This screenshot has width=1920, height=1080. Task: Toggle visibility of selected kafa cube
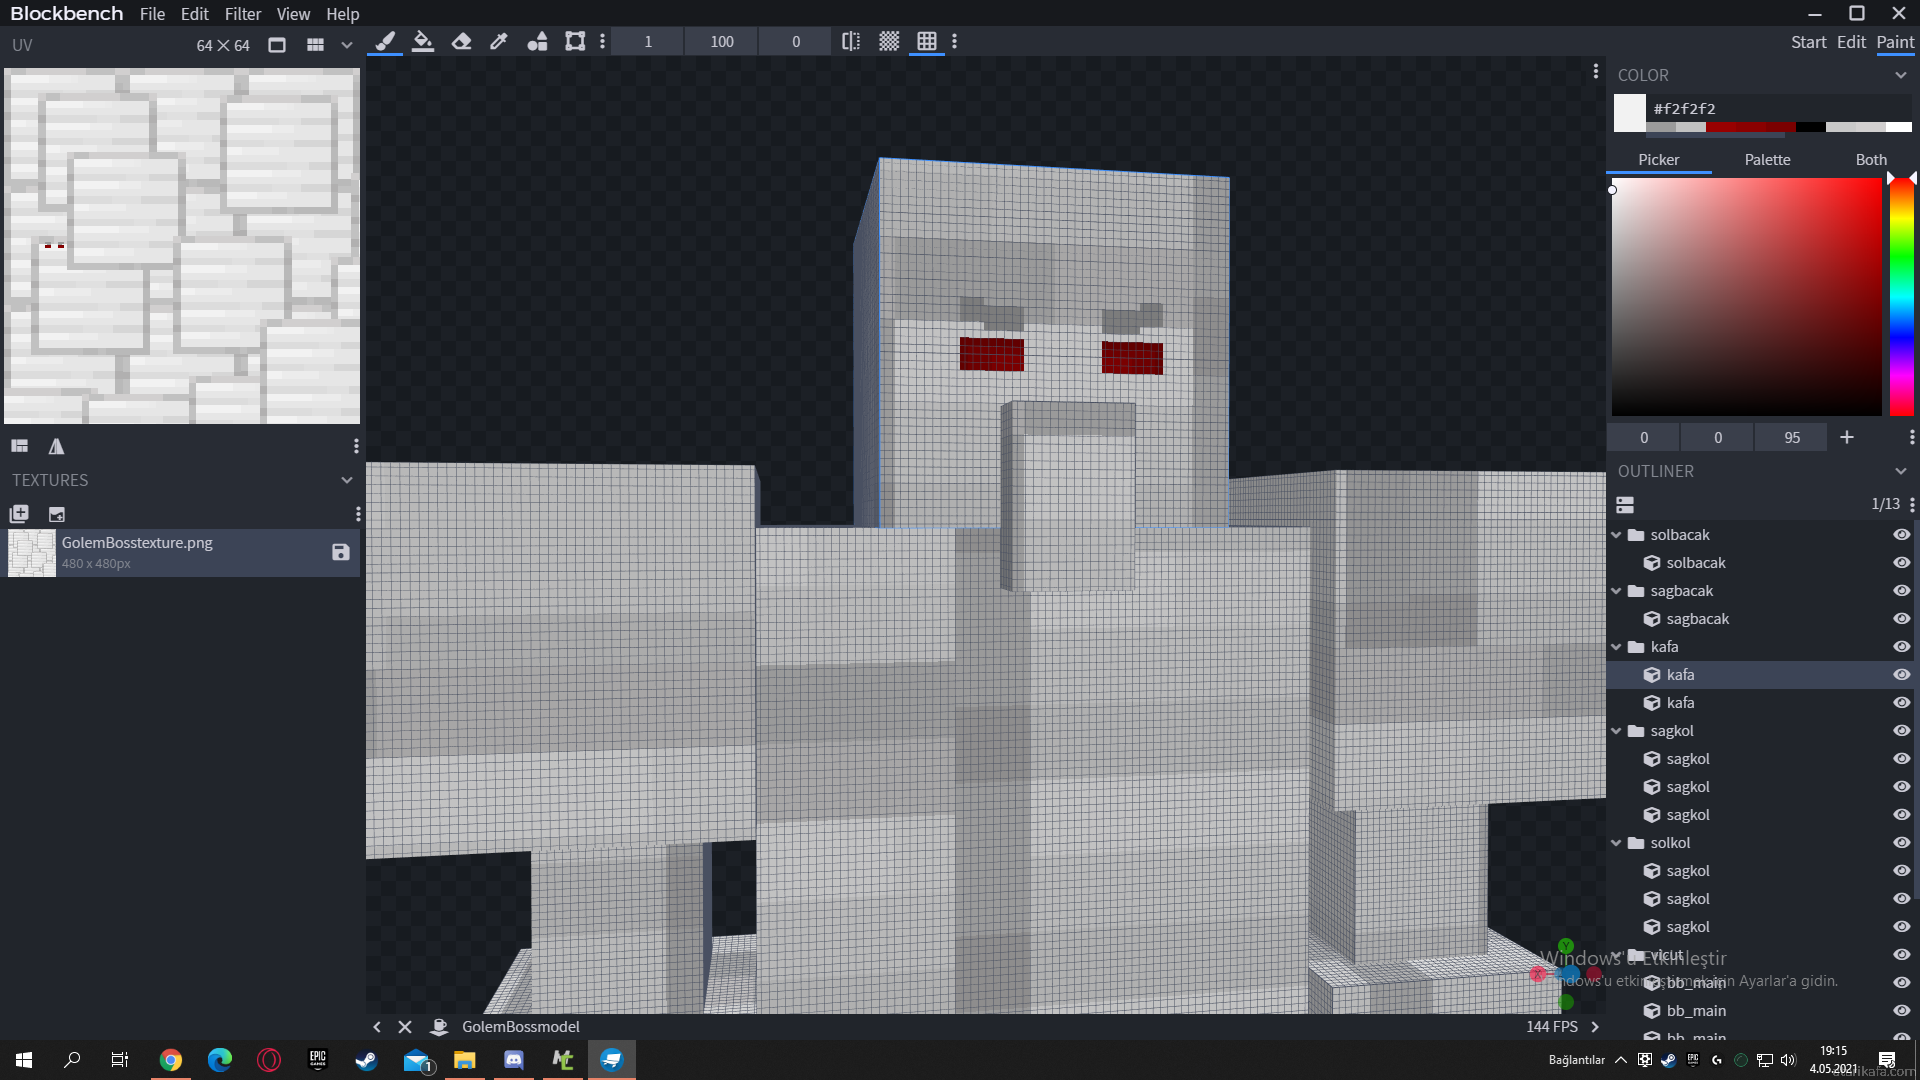pyautogui.click(x=1901, y=675)
